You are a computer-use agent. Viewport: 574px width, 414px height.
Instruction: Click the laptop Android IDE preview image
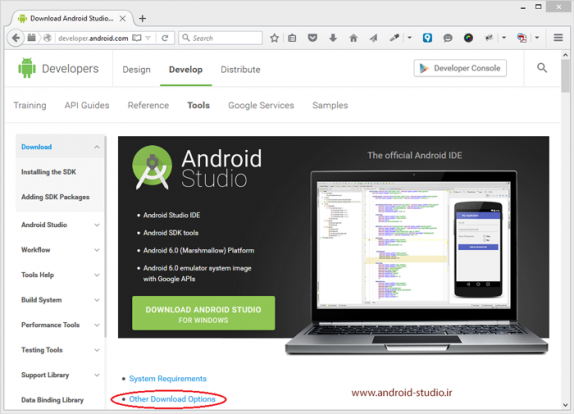click(x=417, y=262)
